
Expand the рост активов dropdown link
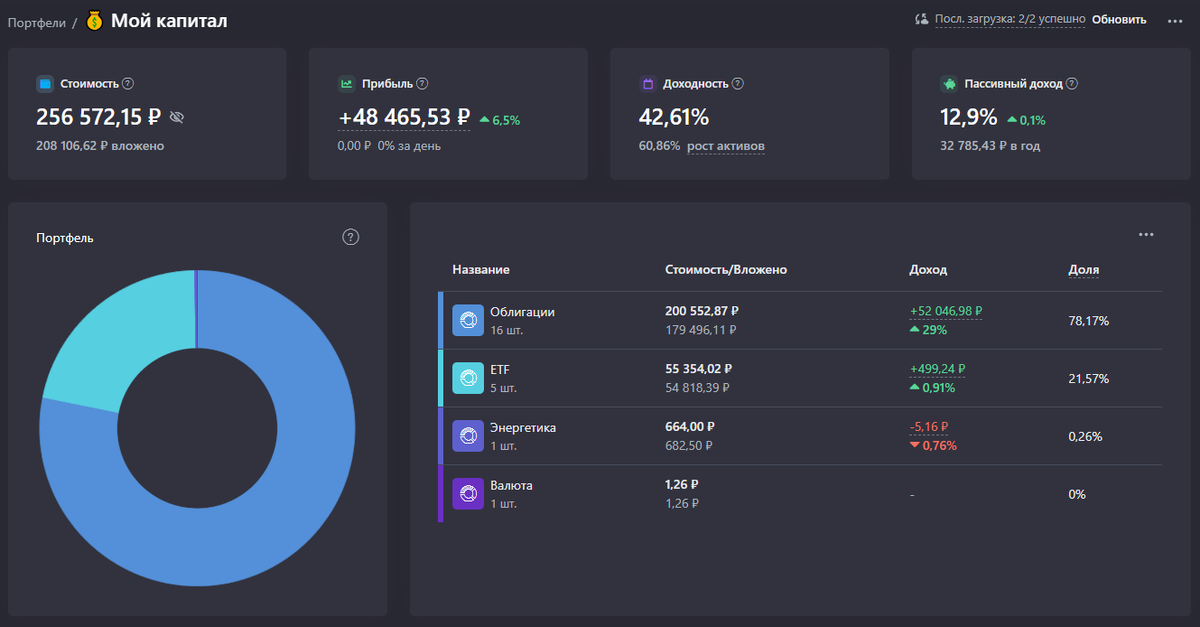(x=726, y=146)
